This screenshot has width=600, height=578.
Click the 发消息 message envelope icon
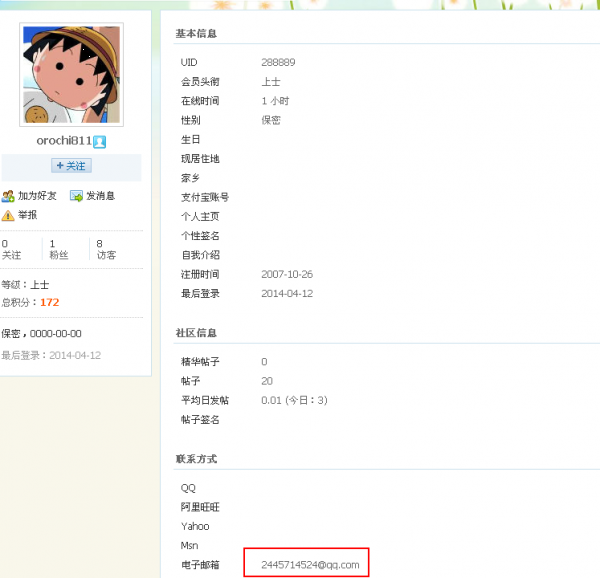coord(76,196)
